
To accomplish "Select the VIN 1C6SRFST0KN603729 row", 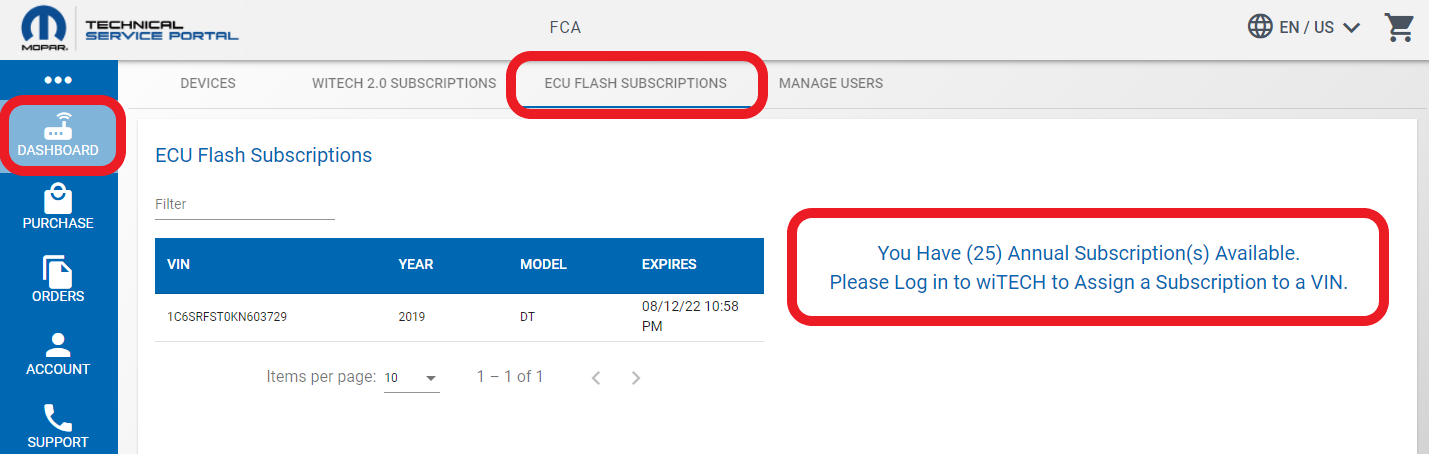I will 234,317.
